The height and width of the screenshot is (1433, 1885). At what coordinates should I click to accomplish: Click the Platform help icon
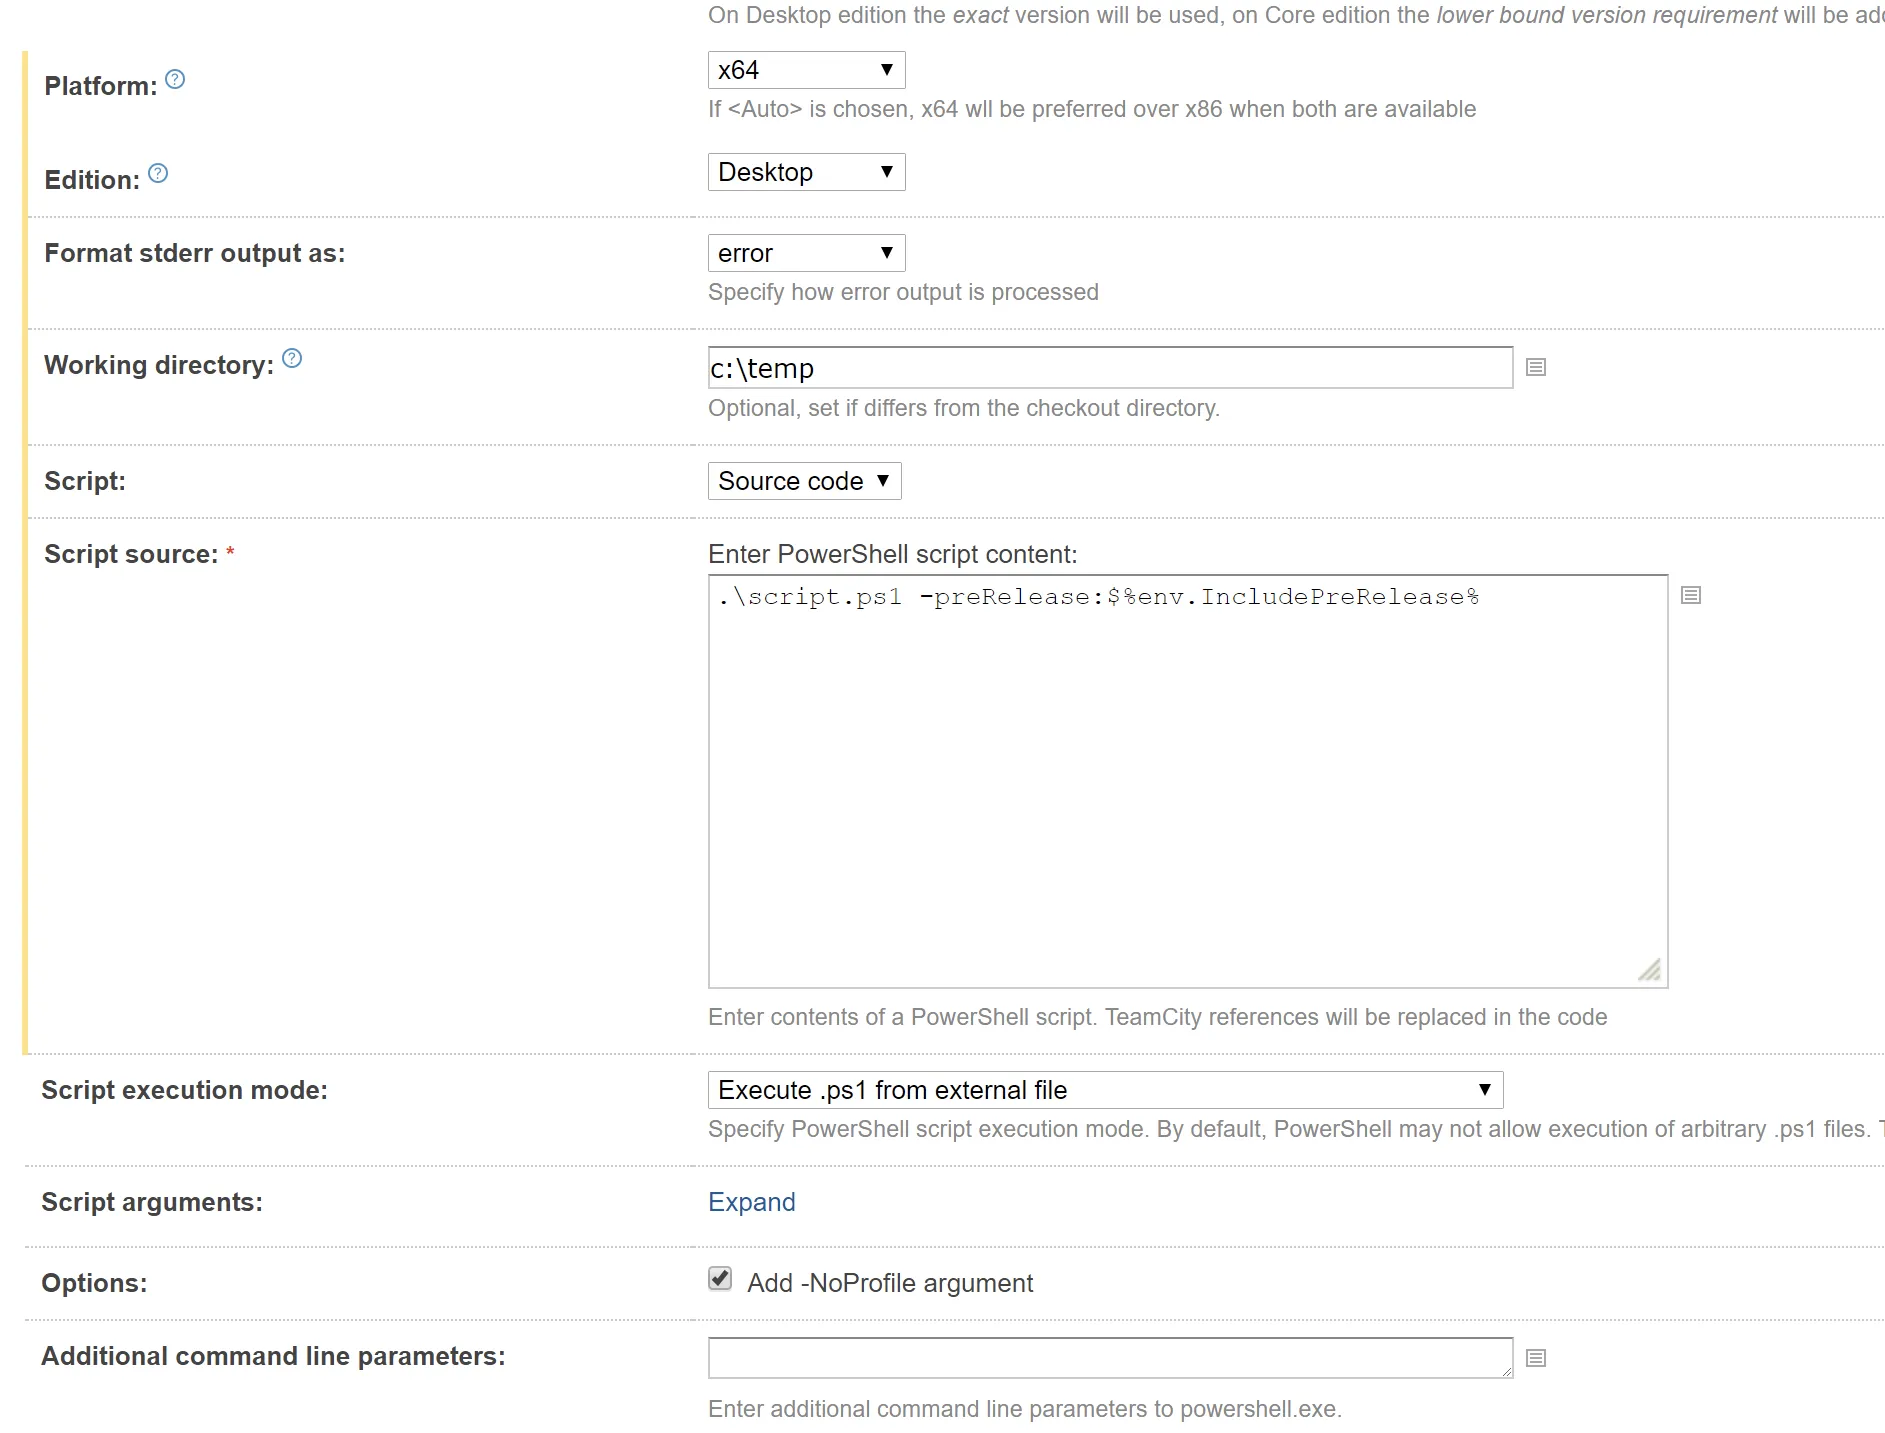click(175, 80)
